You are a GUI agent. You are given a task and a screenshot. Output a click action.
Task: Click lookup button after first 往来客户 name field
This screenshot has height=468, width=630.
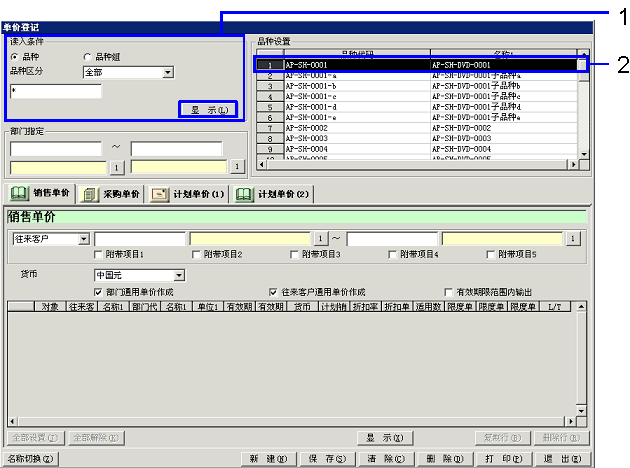point(322,239)
